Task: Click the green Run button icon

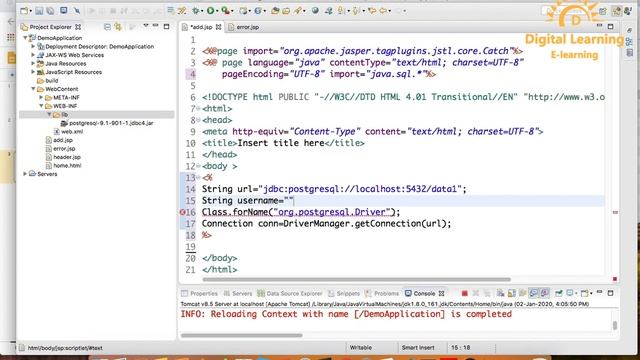Action: 210,11
